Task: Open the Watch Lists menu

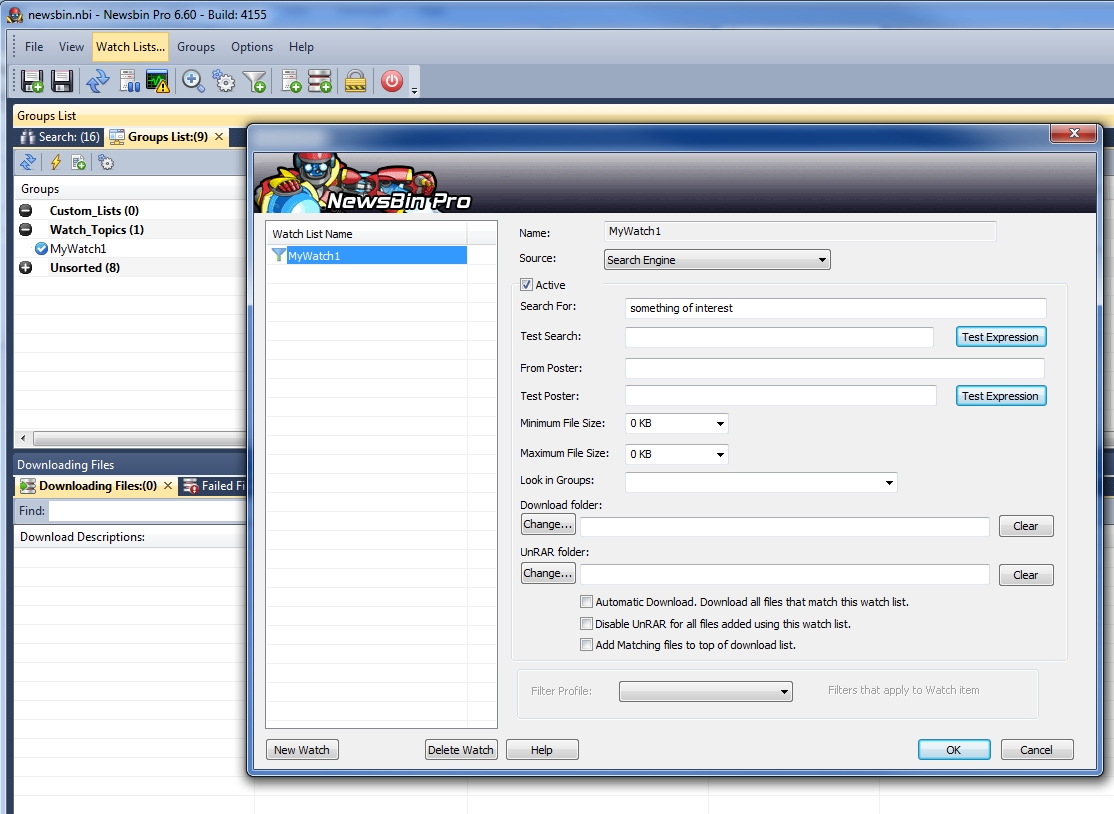Action: (x=131, y=47)
